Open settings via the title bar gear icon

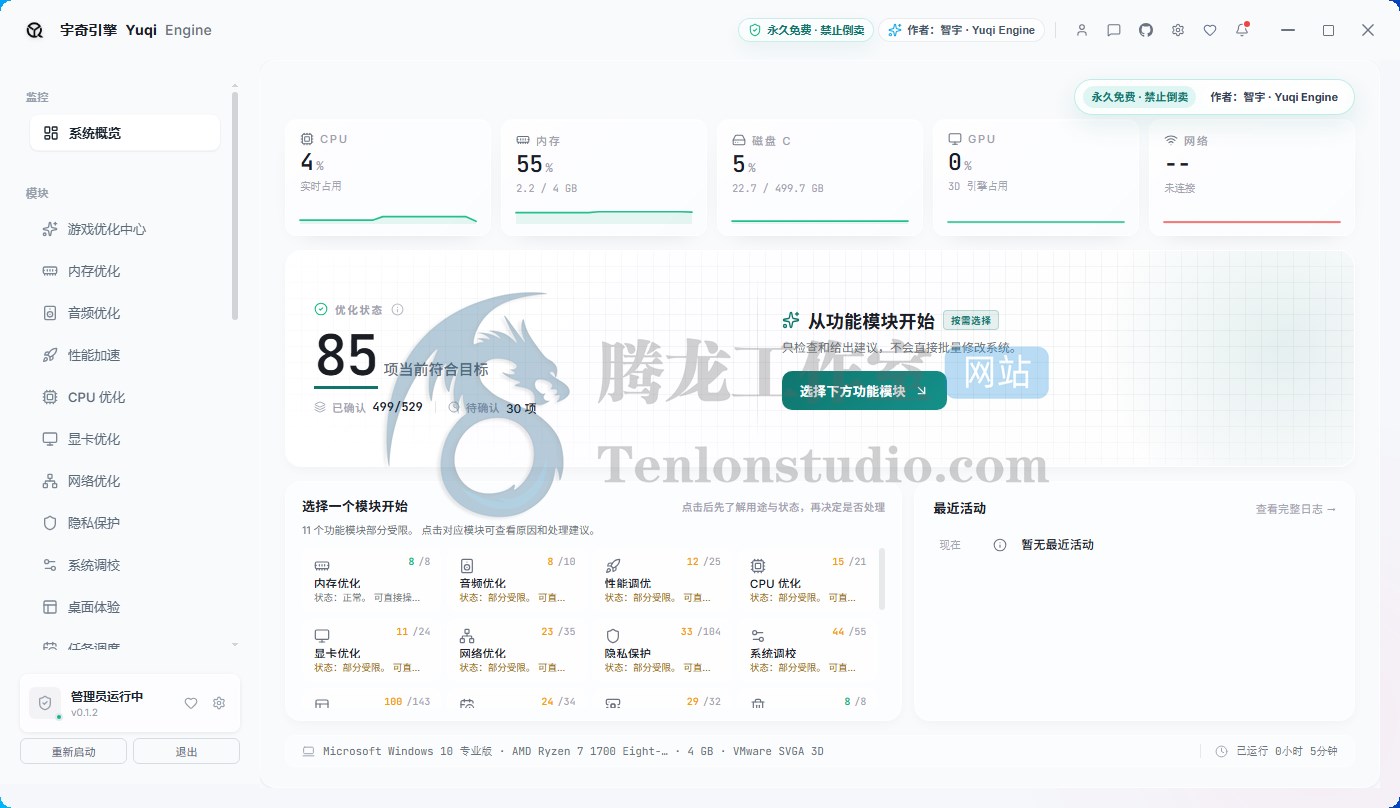coord(1178,30)
